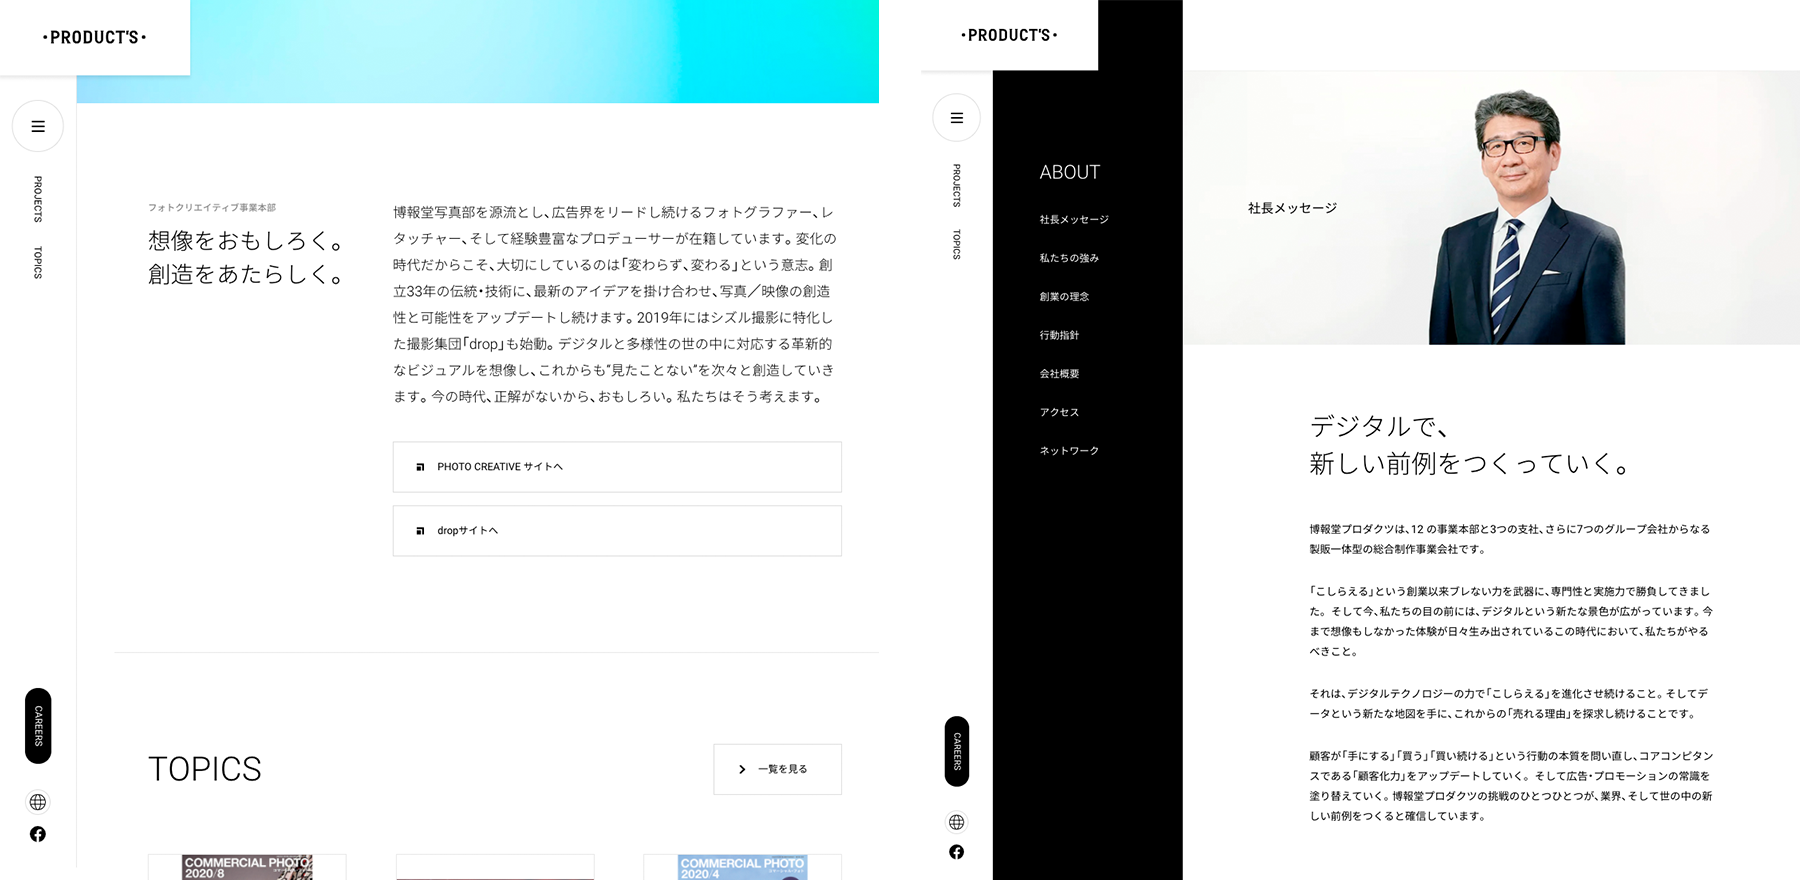Click 一覧を見る button beside TOPICS
Viewport: 1800px width, 880px height.
click(777, 769)
